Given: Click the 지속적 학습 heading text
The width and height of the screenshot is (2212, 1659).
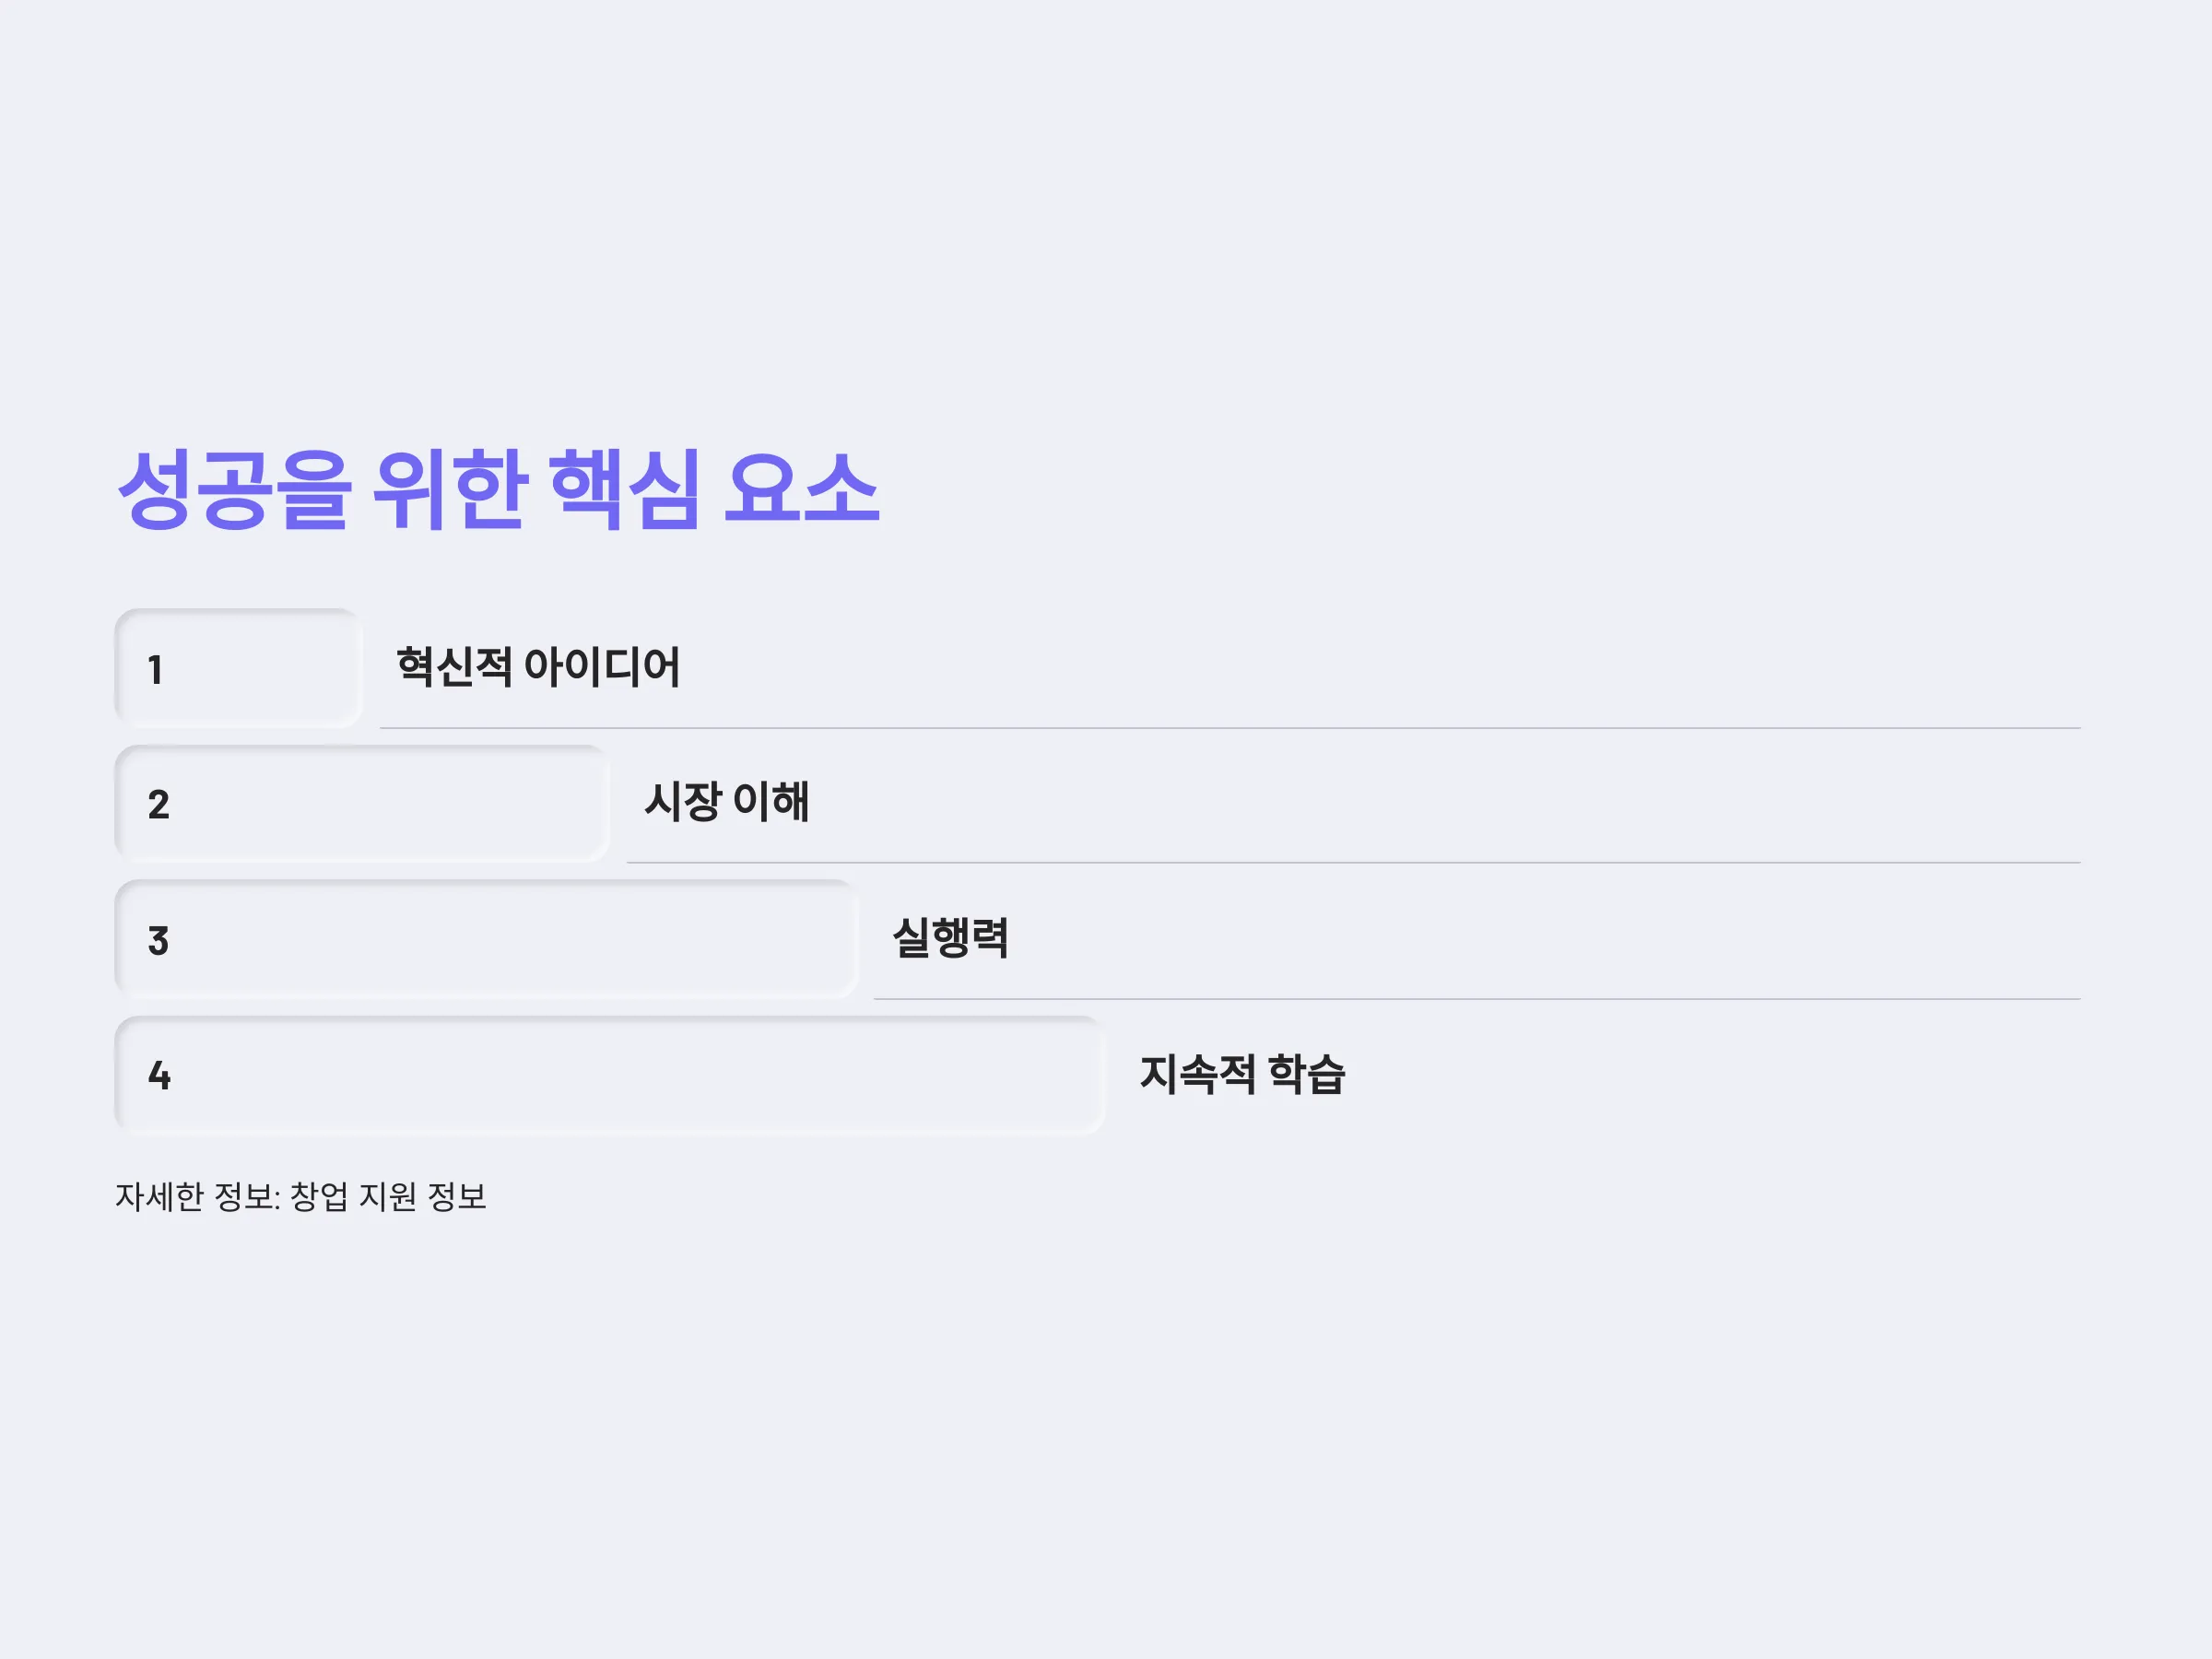Looking at the screenshot, I should pos(1242,1075).
